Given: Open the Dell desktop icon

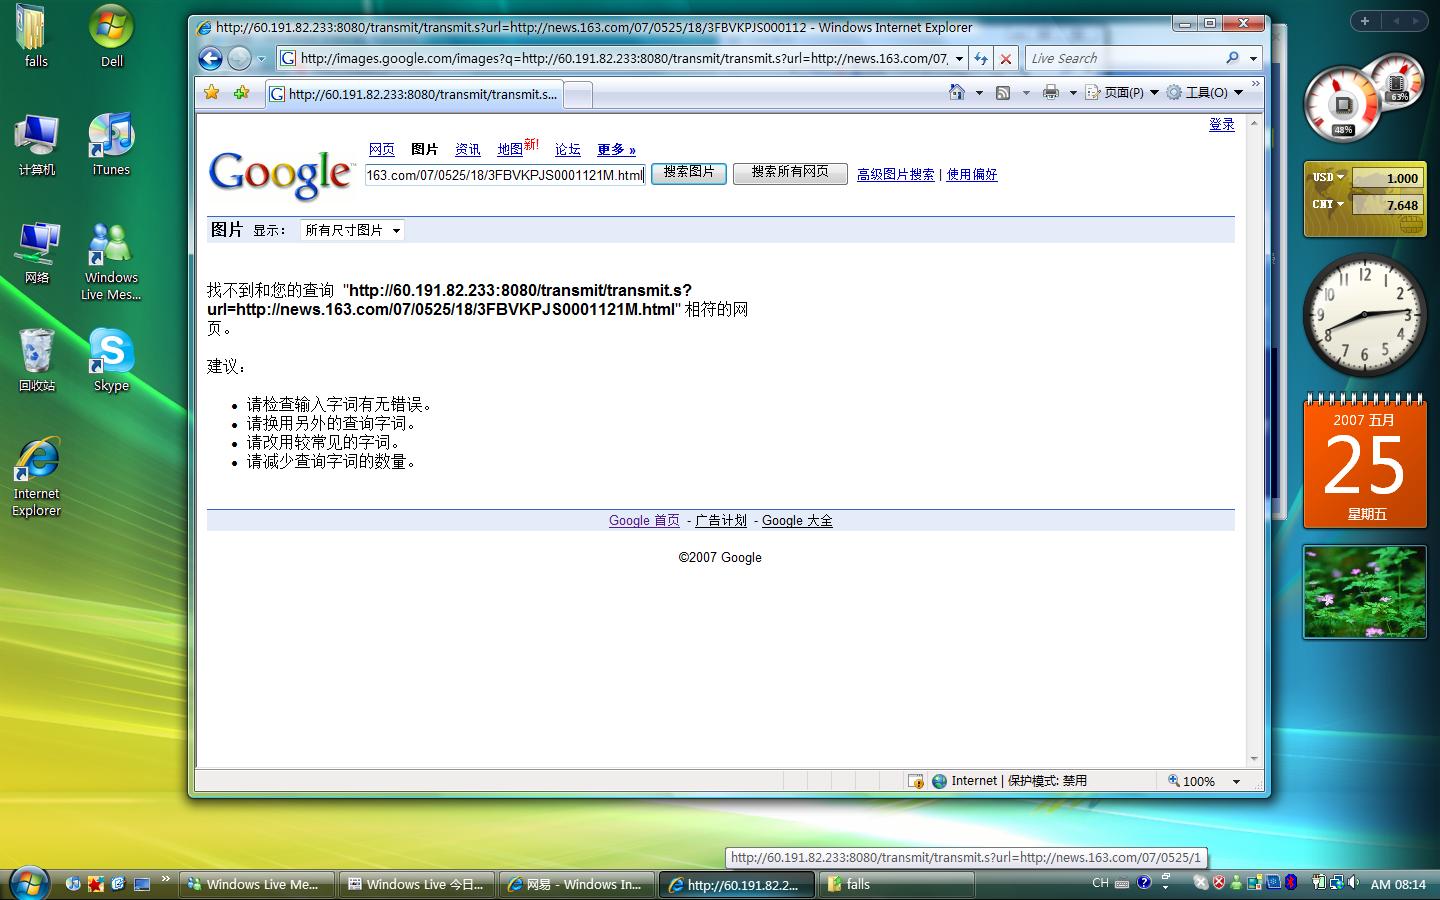Looking at the screenshot, I should click(111, 36).
